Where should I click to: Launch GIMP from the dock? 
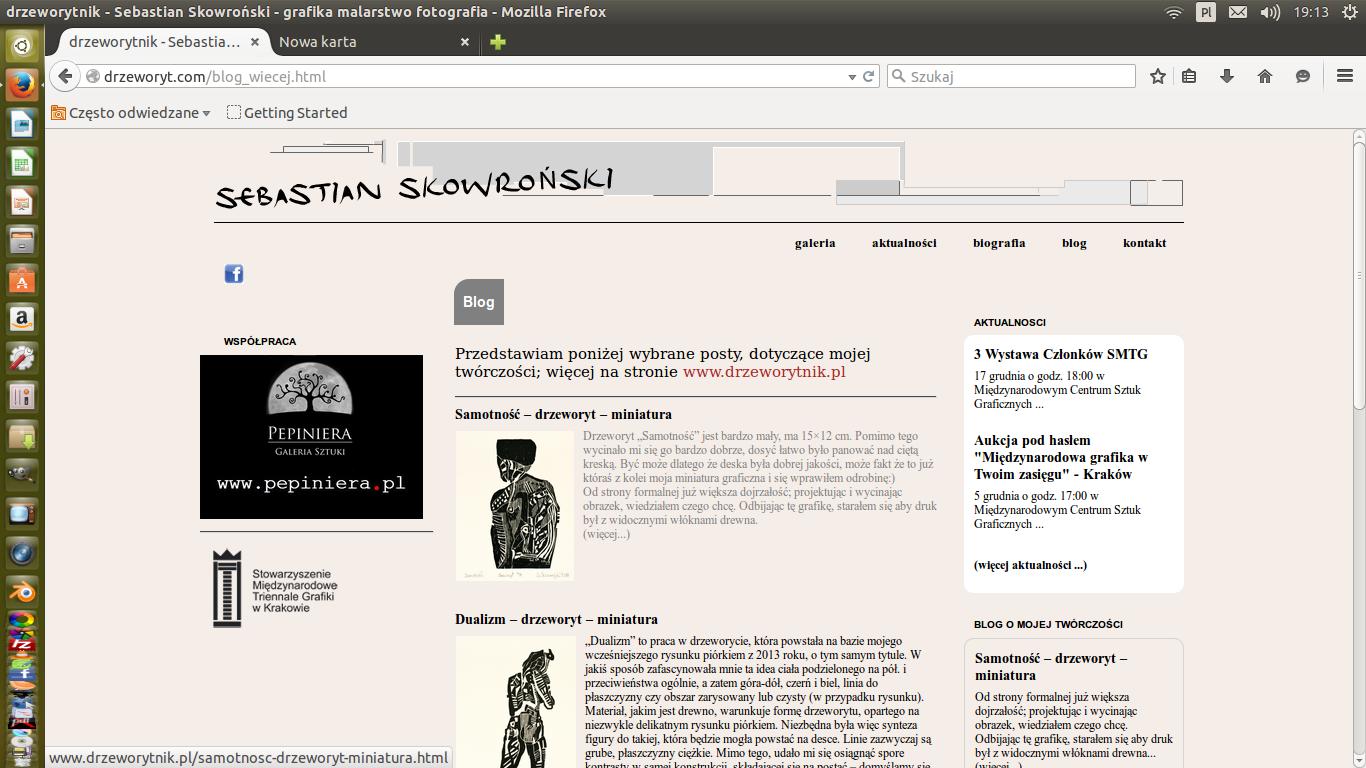pos(22,475)
